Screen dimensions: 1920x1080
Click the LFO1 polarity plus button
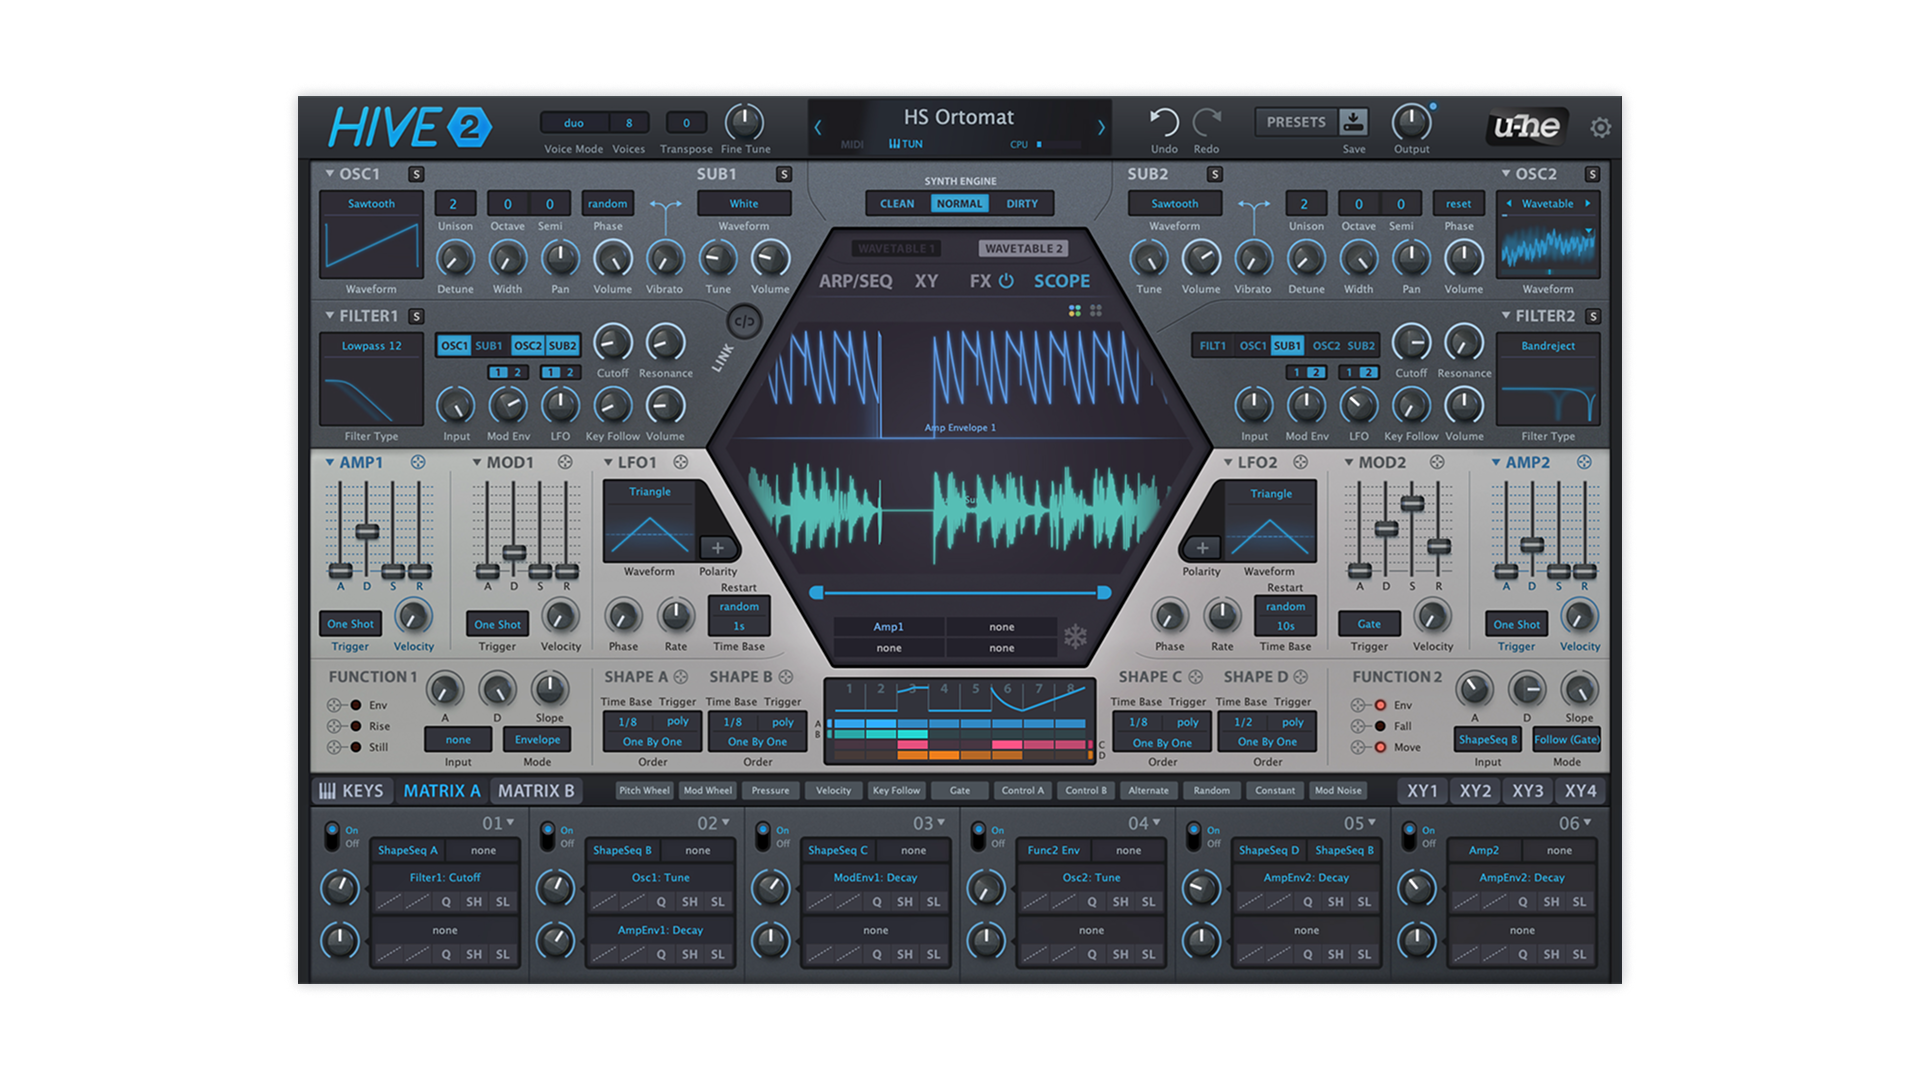pyautogui.click(x=718, y=548)
